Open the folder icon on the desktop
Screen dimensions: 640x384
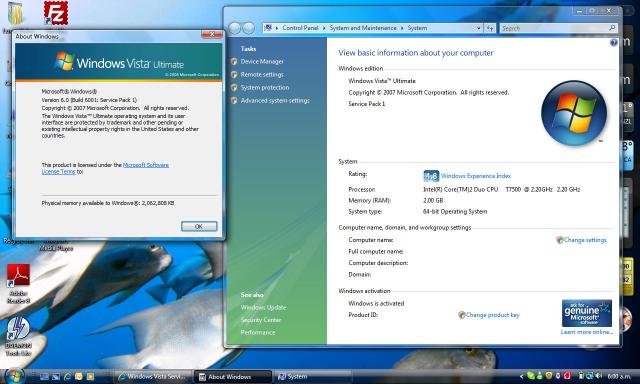16,14
